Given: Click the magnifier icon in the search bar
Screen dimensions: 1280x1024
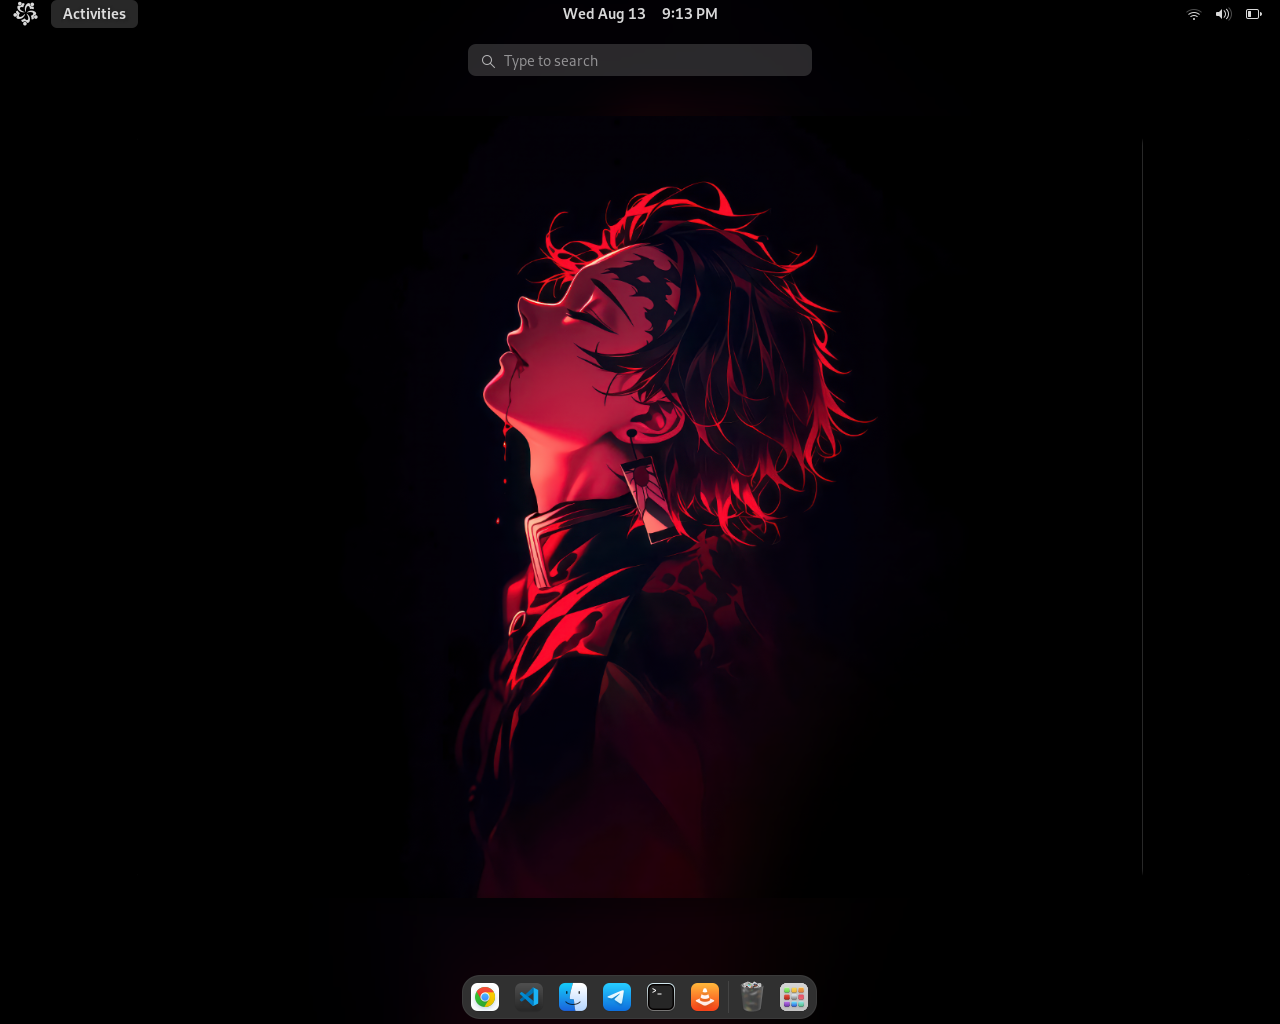Looking at the screenshot, I should tap(488, 60).
